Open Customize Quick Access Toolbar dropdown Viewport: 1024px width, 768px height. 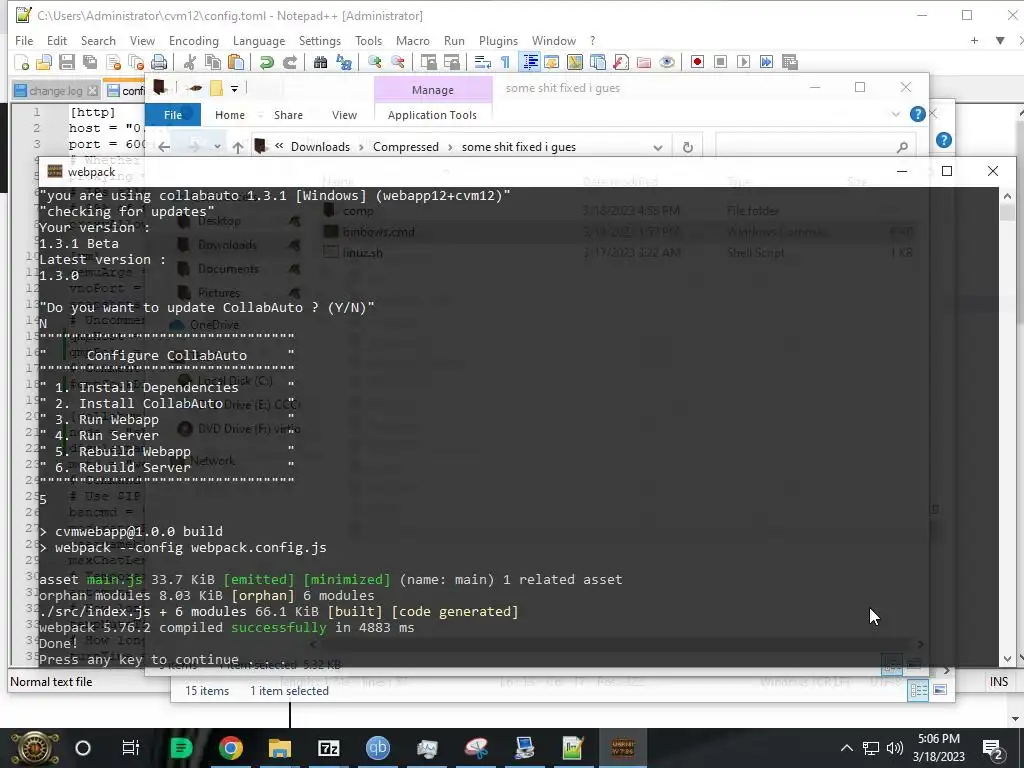pyautogui.click(x=234, y=88)
